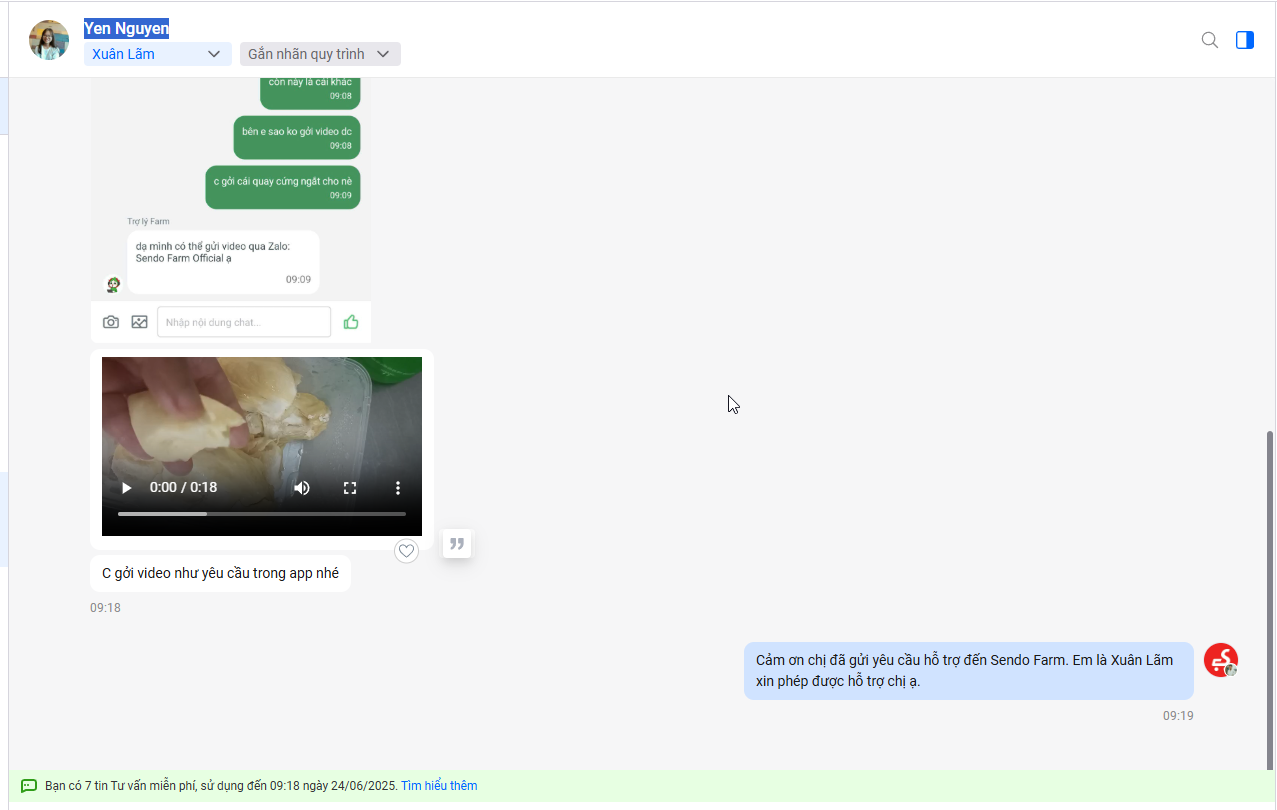Screen dimensions: 1277x810
Task: Click the 'Sendo Farm Official' message bubble
Action: tap(223, 262)
